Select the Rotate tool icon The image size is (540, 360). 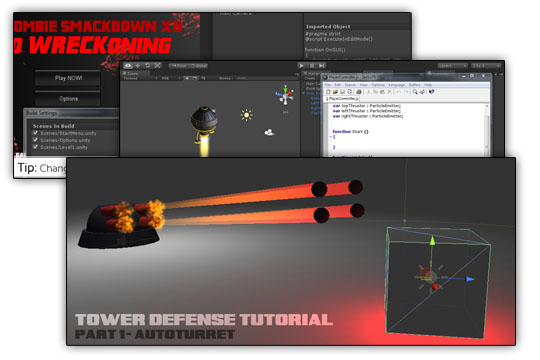[x=147, y=65]
